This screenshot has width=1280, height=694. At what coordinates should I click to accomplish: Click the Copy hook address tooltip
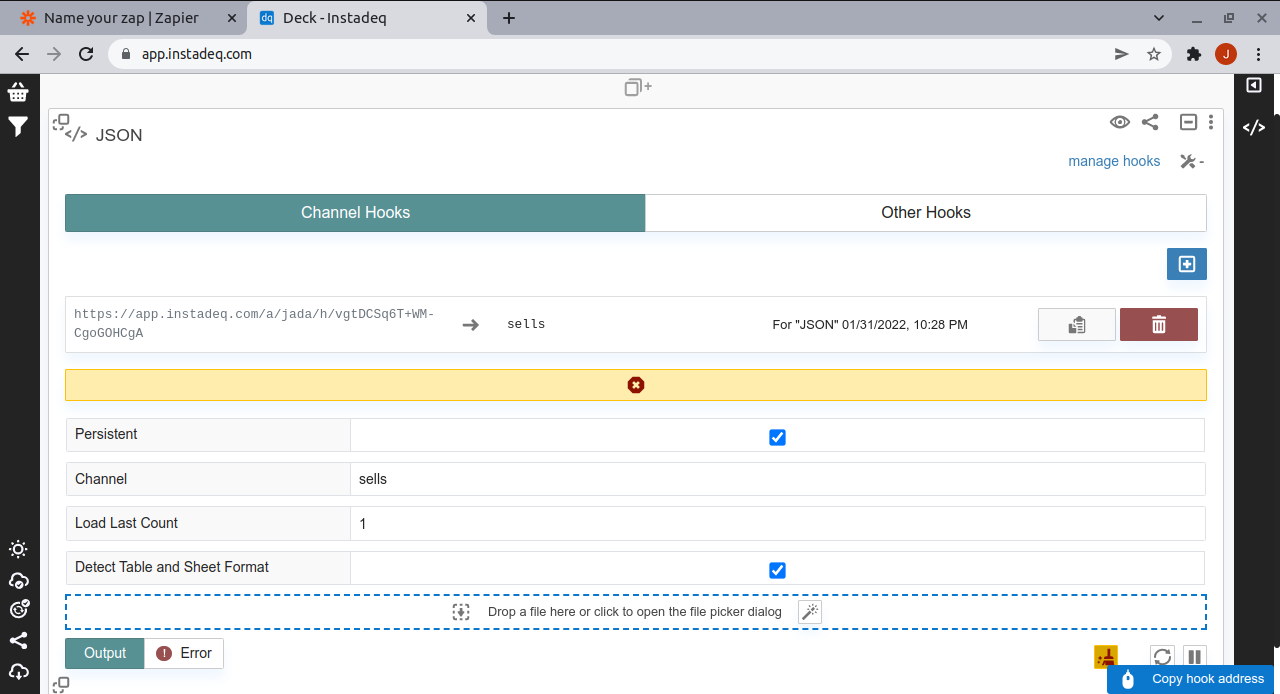point(1190,679)
